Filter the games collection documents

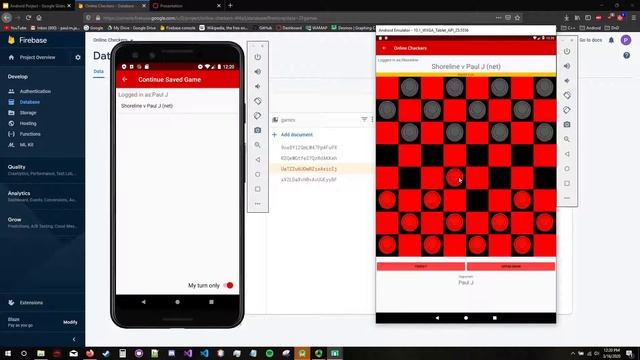point(364,119)
